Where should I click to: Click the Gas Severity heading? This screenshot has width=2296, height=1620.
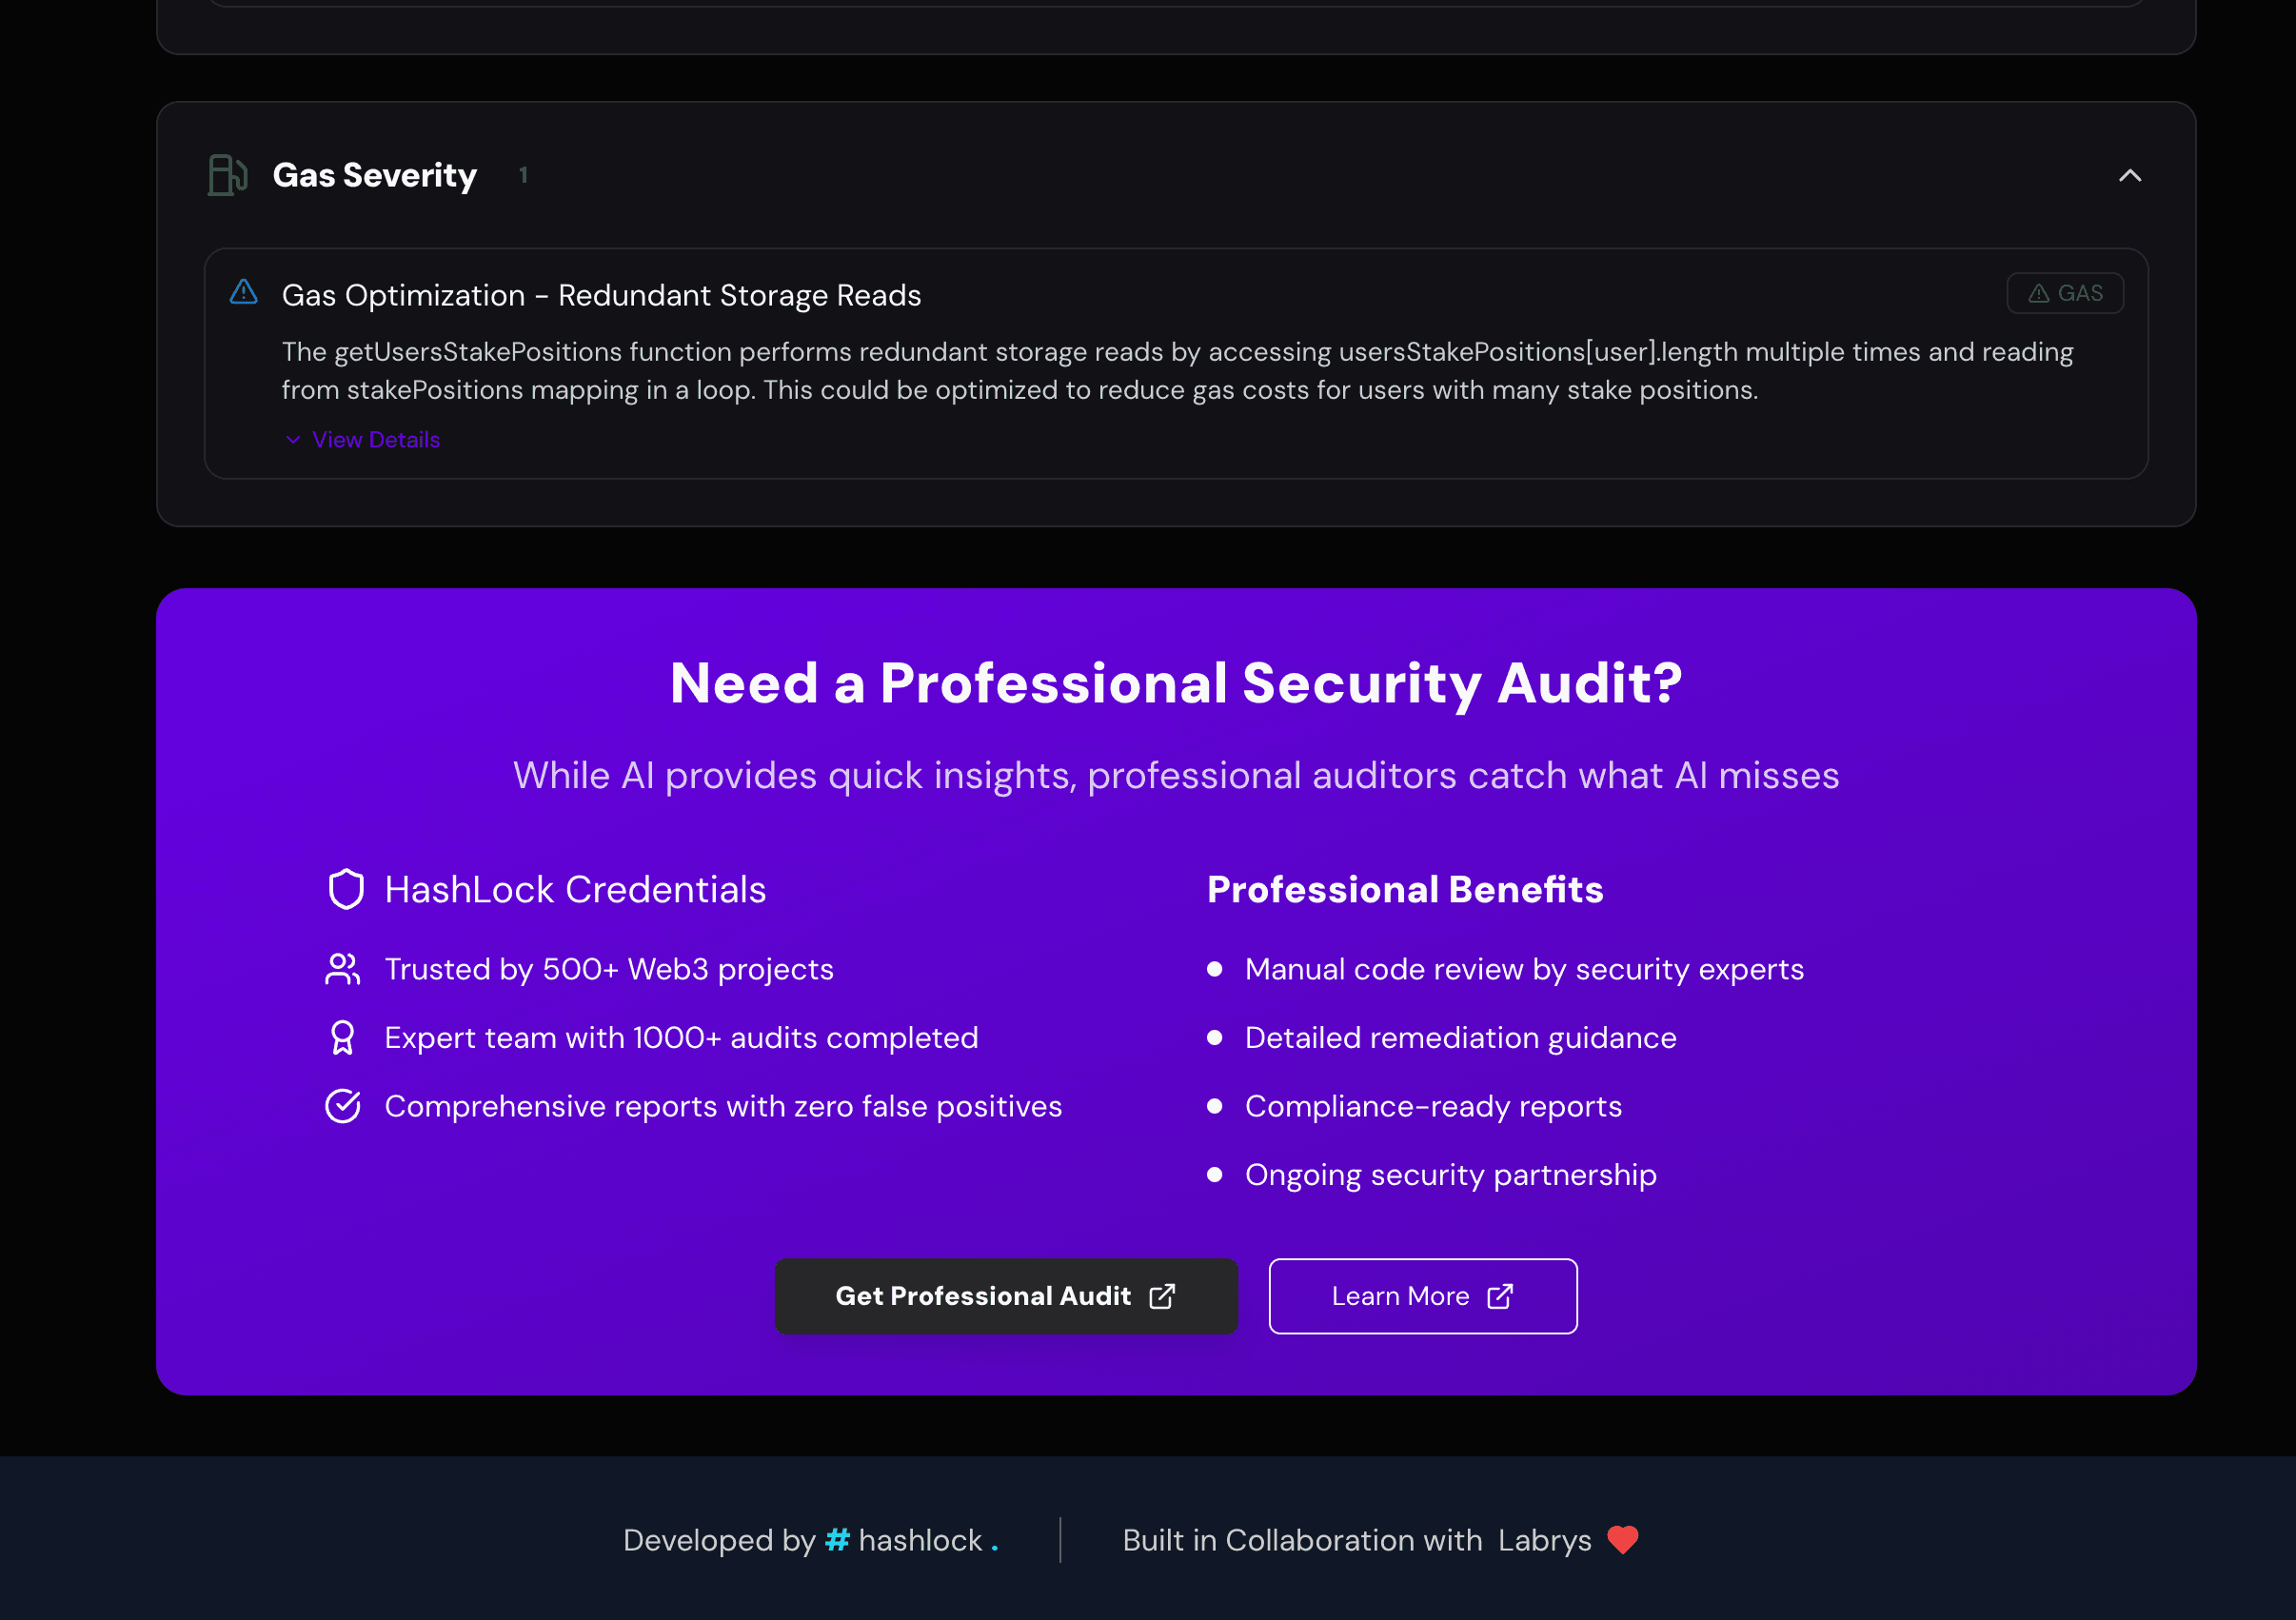(375, 175)
